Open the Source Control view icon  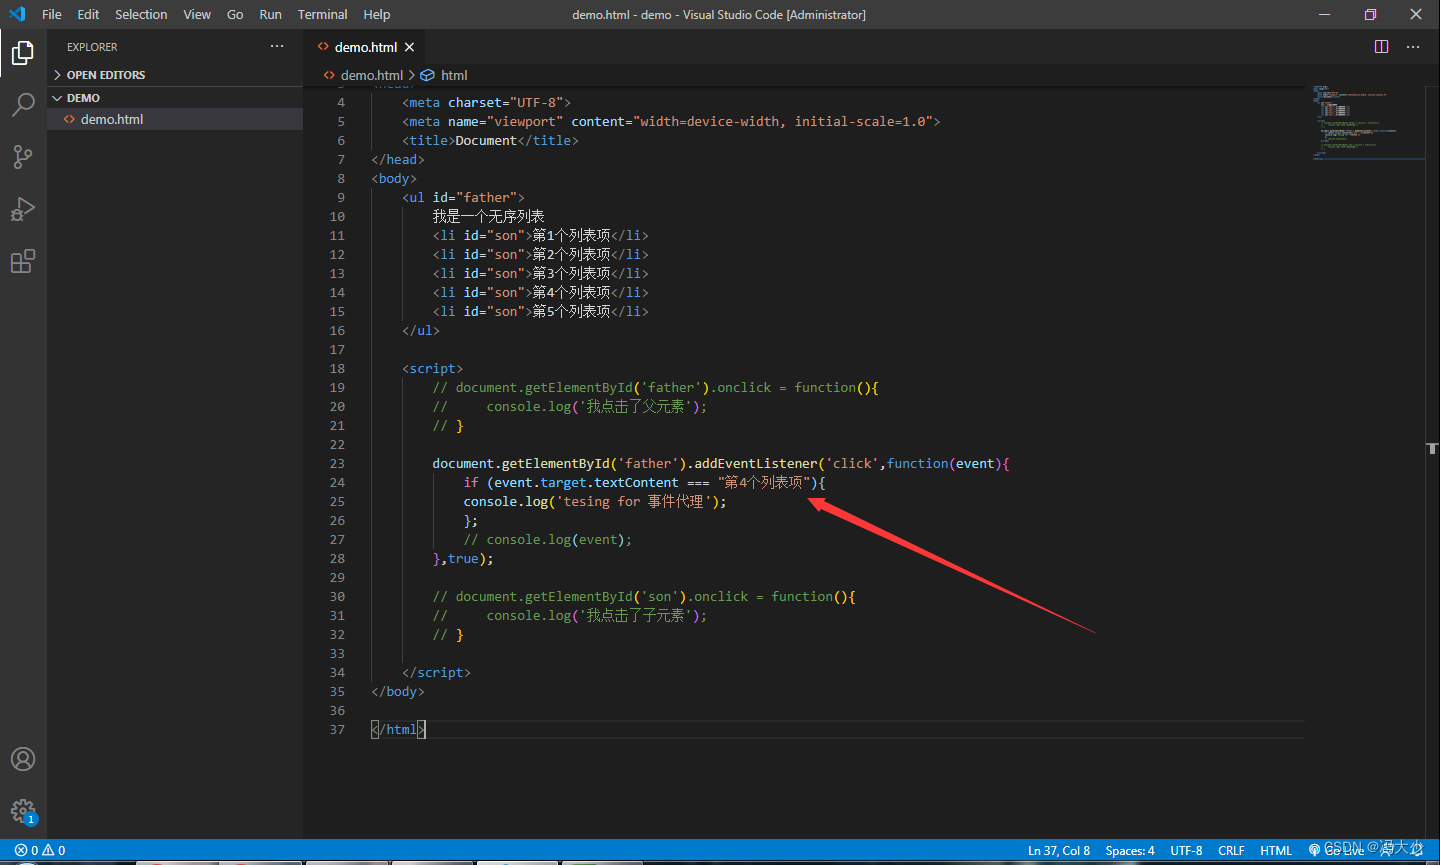23,156
